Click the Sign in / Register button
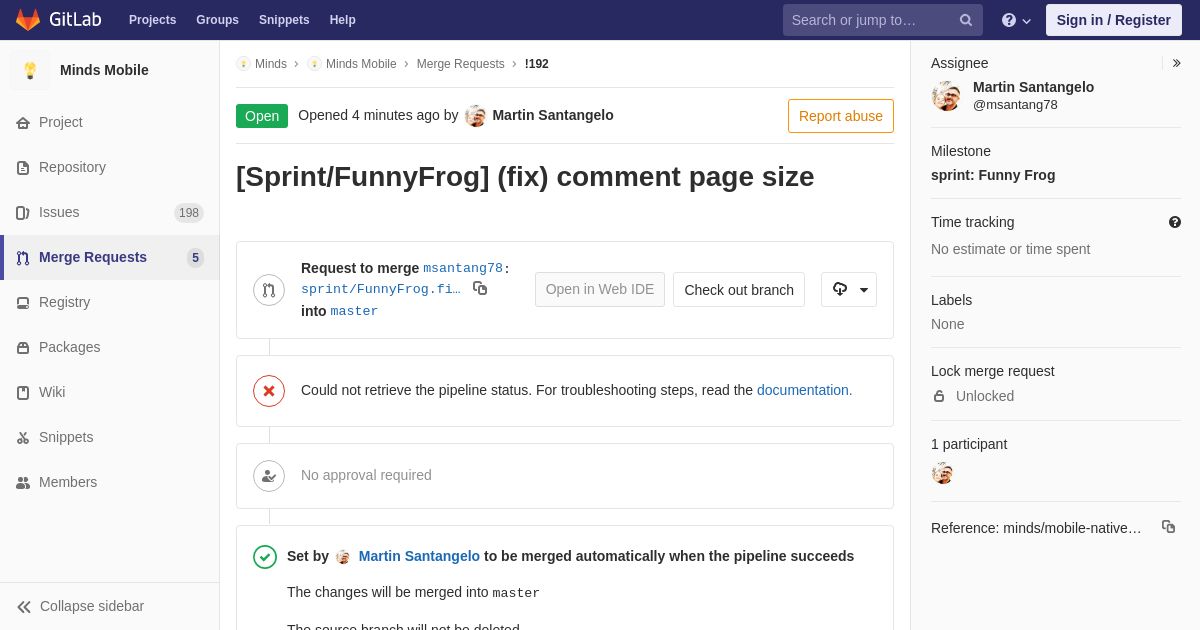 (1113, 20)
